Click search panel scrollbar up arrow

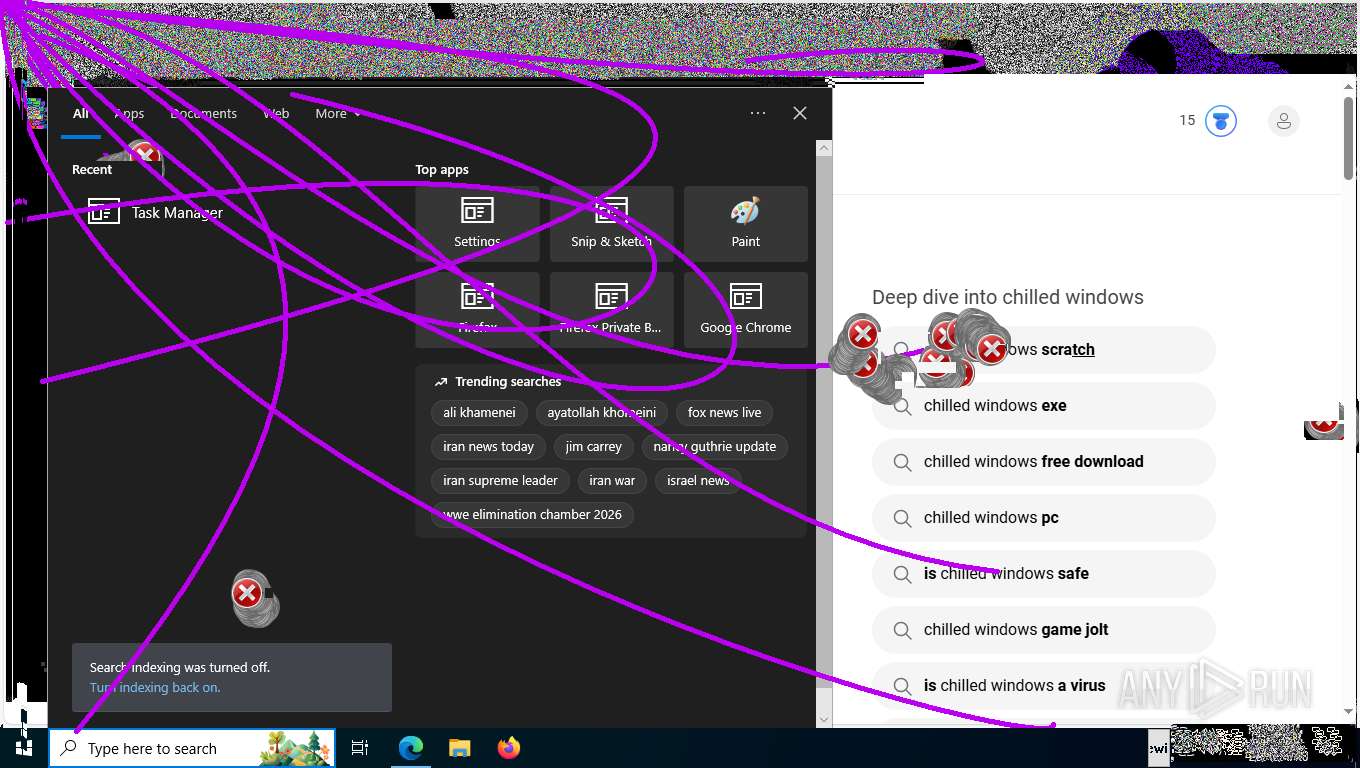pos(824,148)
